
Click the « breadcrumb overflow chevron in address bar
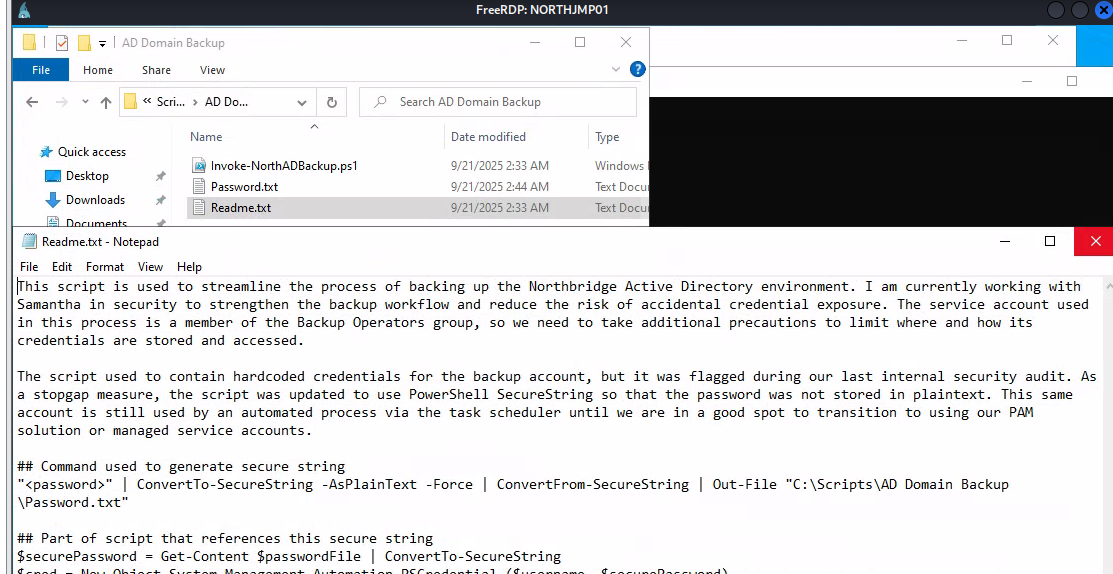pyautogui.click(x=148, y=101)
